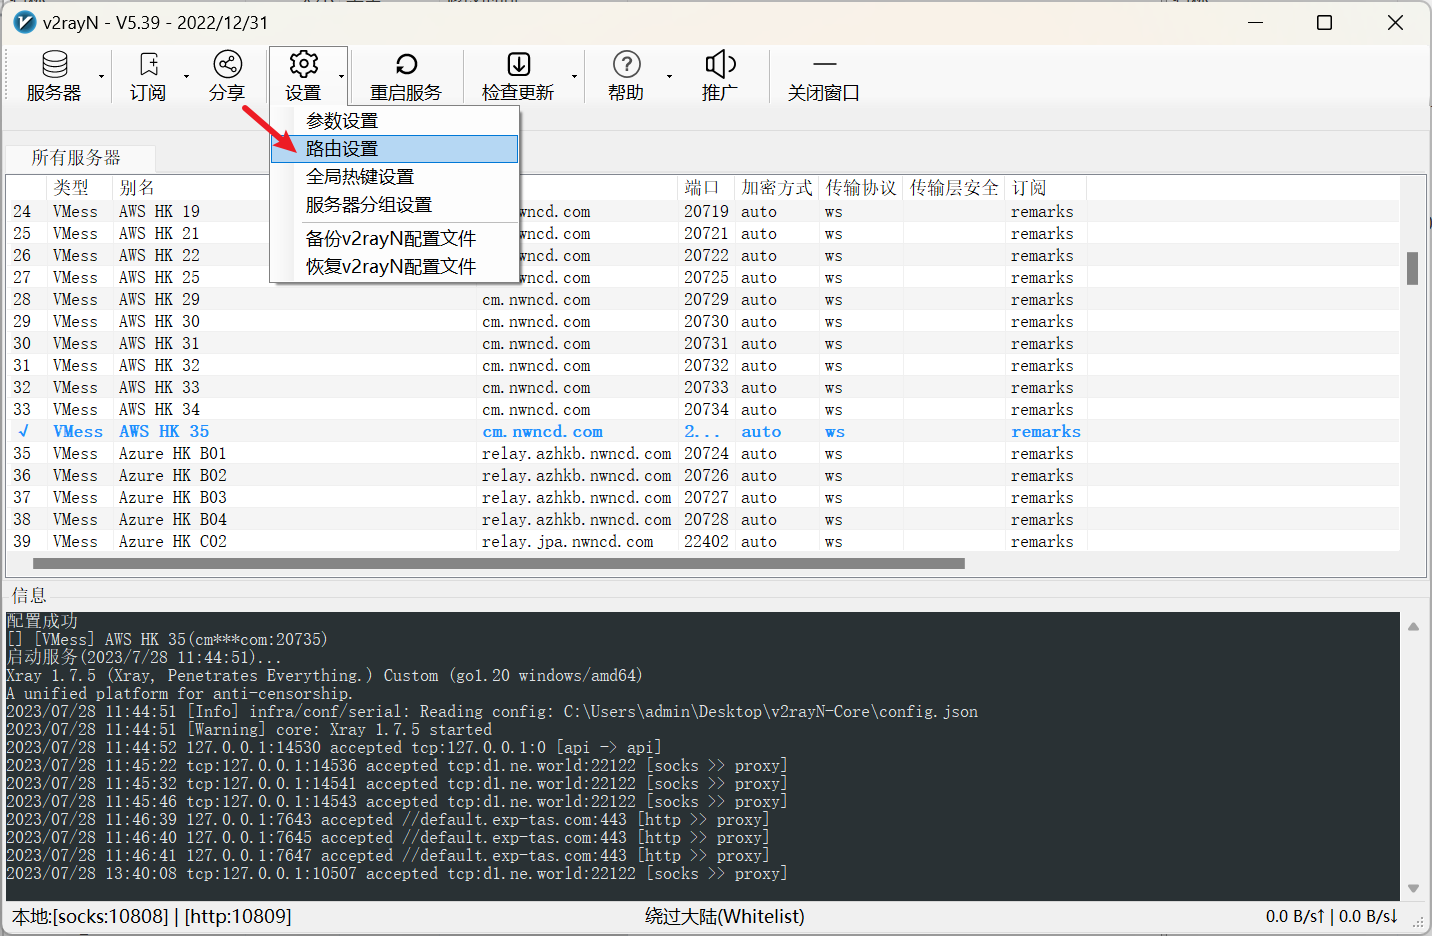Click the vertical scrollbar thumb of server list

[x=1412, y=268]
